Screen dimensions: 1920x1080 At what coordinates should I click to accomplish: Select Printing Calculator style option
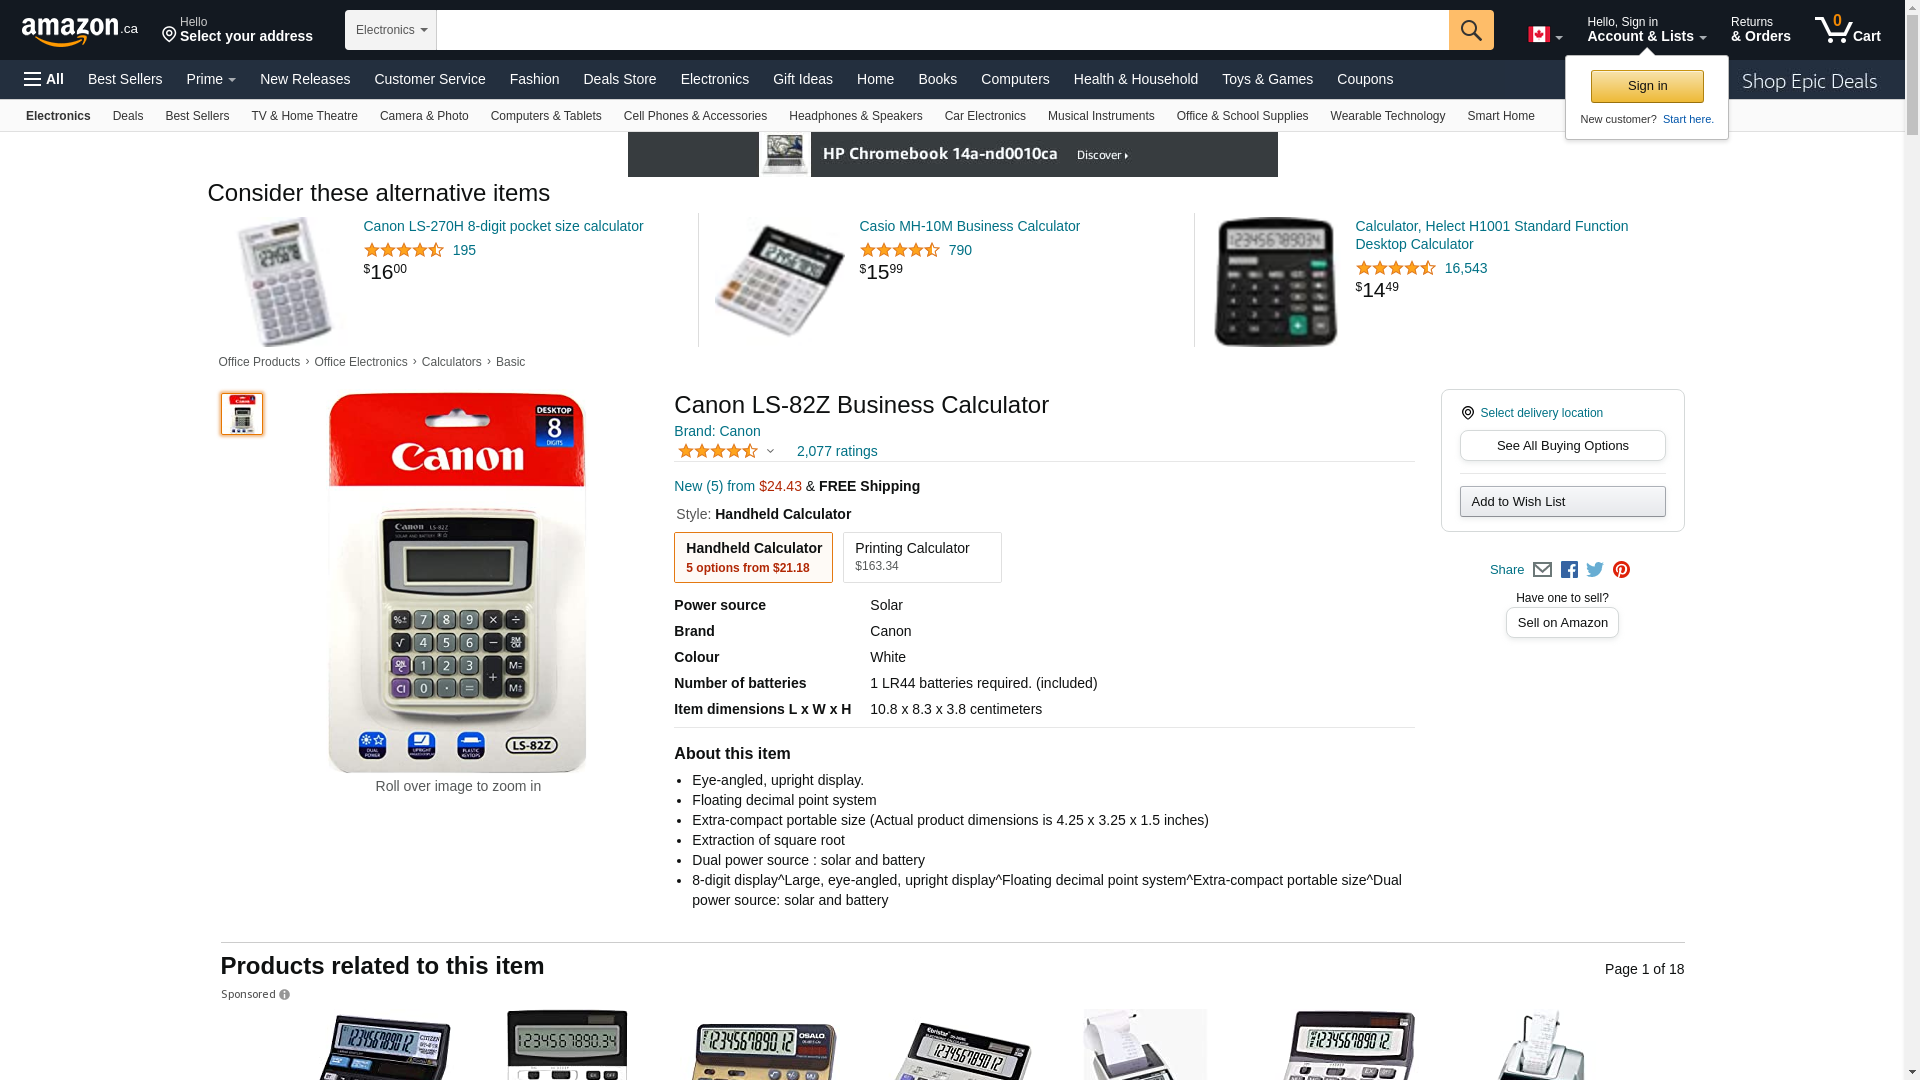point(922,557)
